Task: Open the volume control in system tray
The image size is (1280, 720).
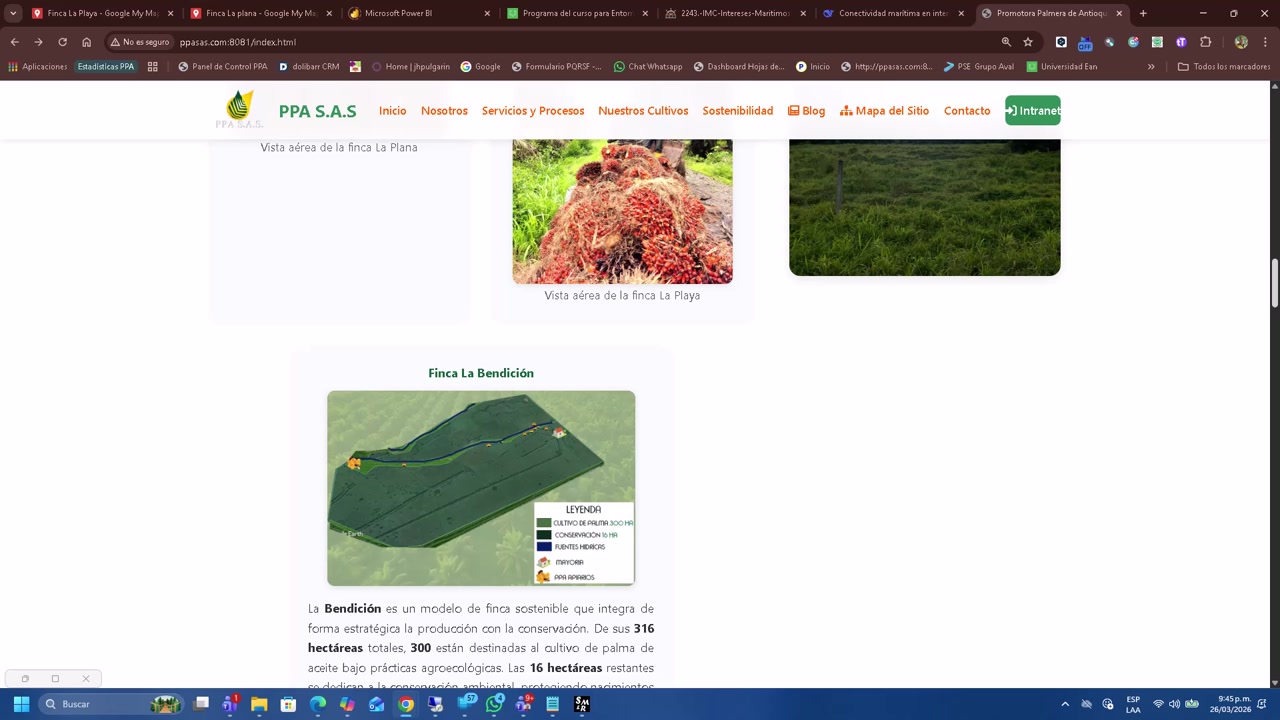Action: tap(1174, 704)
